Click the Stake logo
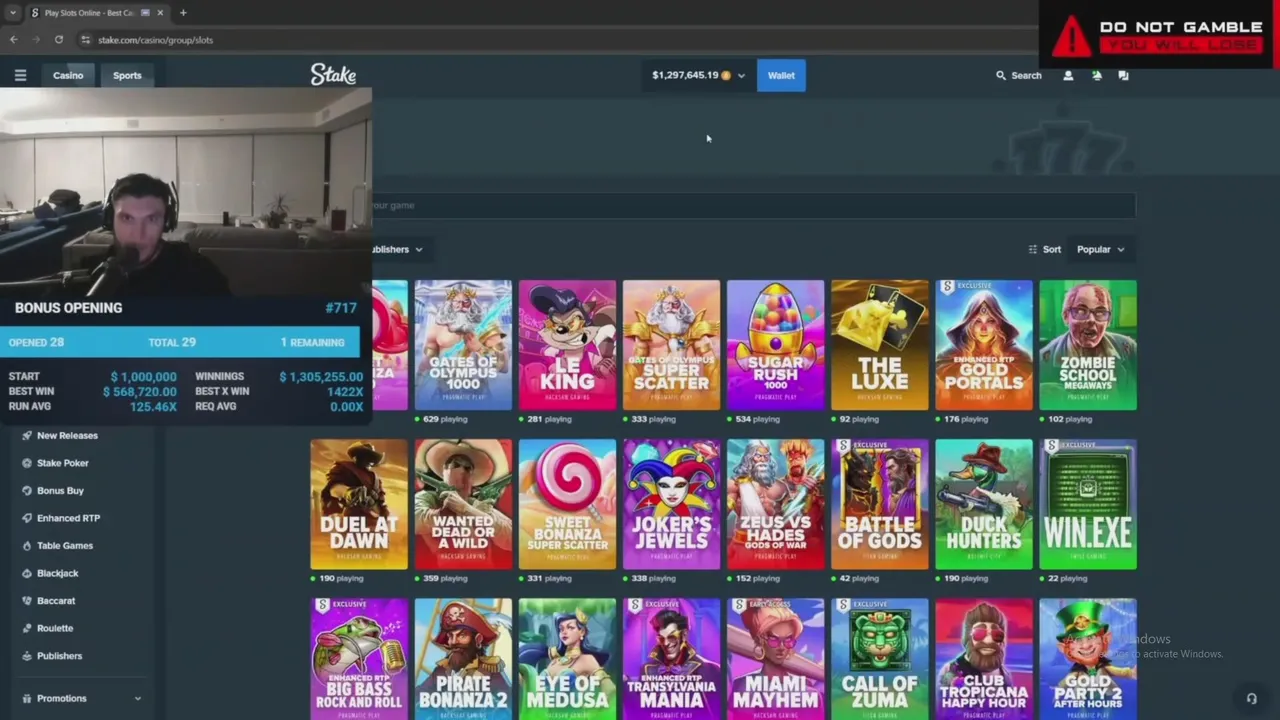Screen dimensions: 1280x720 click(x=333, y=75)
